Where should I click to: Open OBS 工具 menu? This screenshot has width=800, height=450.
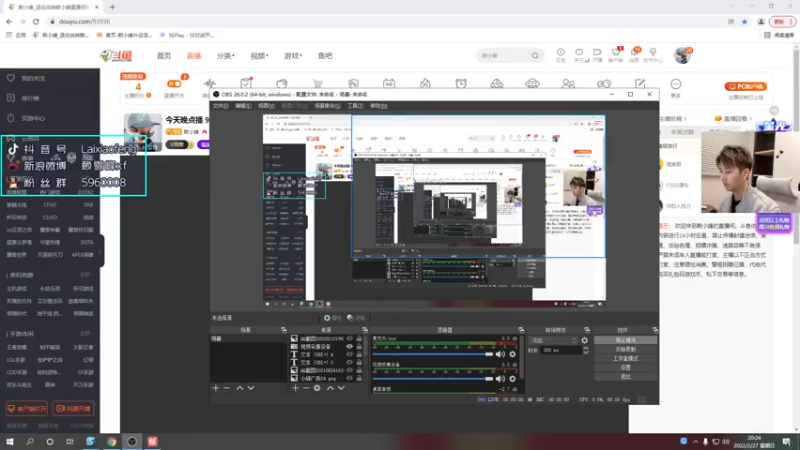[x=355, y=106]
